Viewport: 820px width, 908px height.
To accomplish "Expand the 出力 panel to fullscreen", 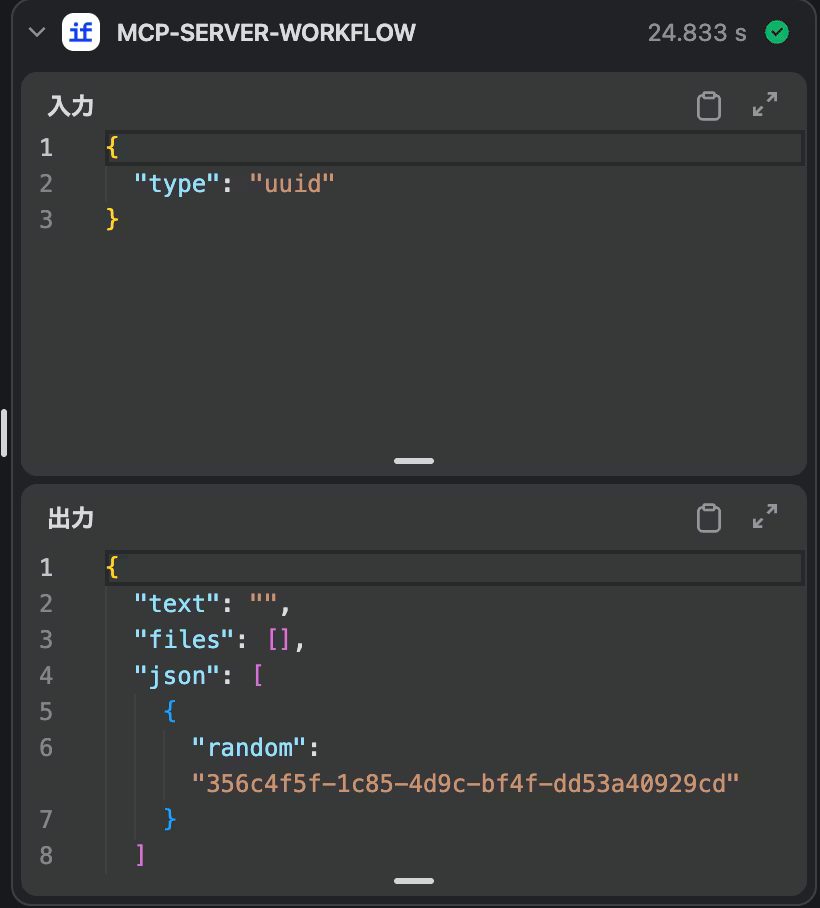I will tap(765, 518).
